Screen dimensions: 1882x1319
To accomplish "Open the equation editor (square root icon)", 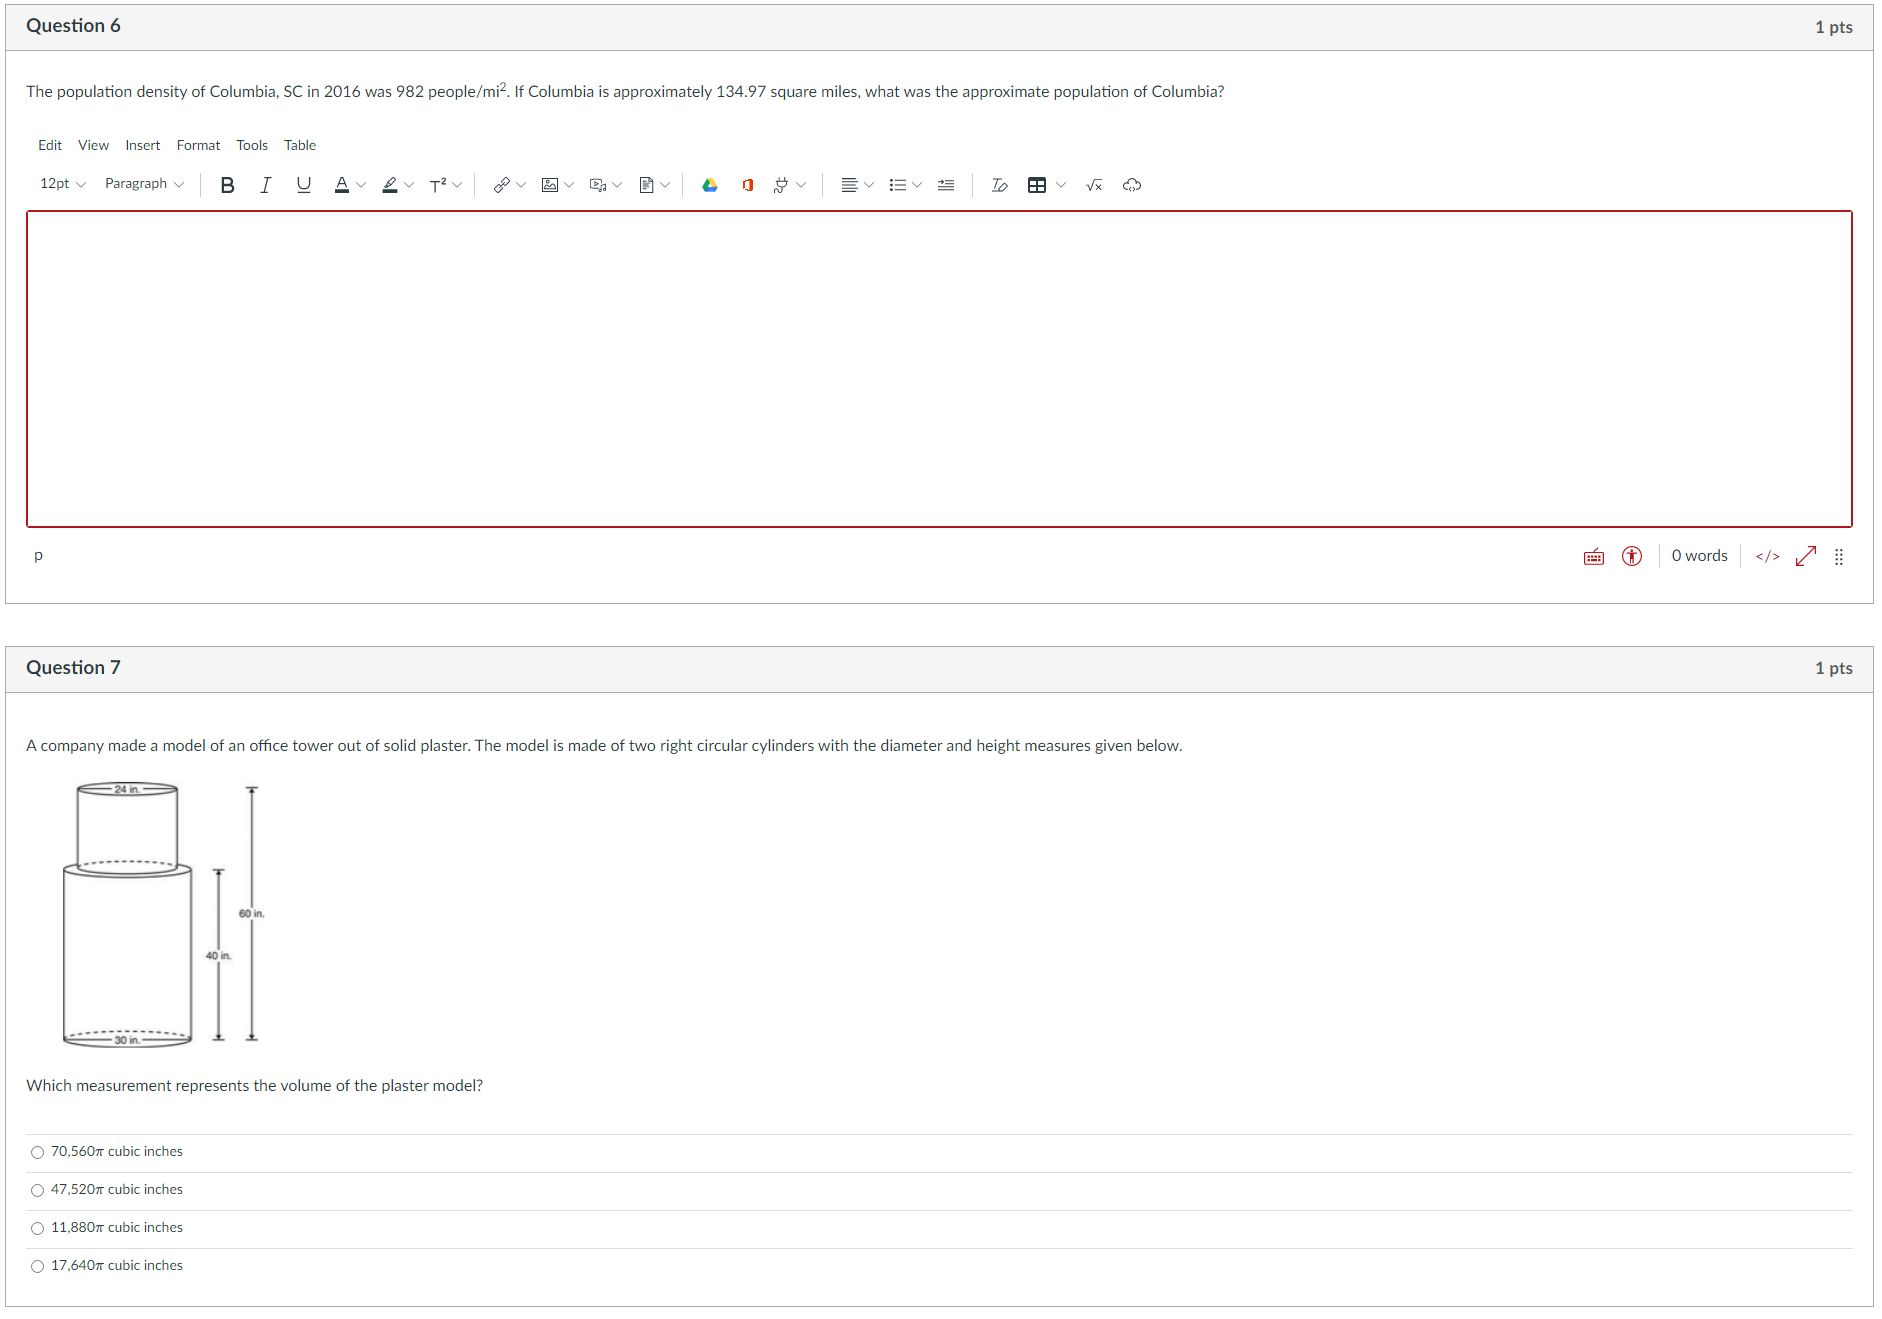I will click(1094, 185).
